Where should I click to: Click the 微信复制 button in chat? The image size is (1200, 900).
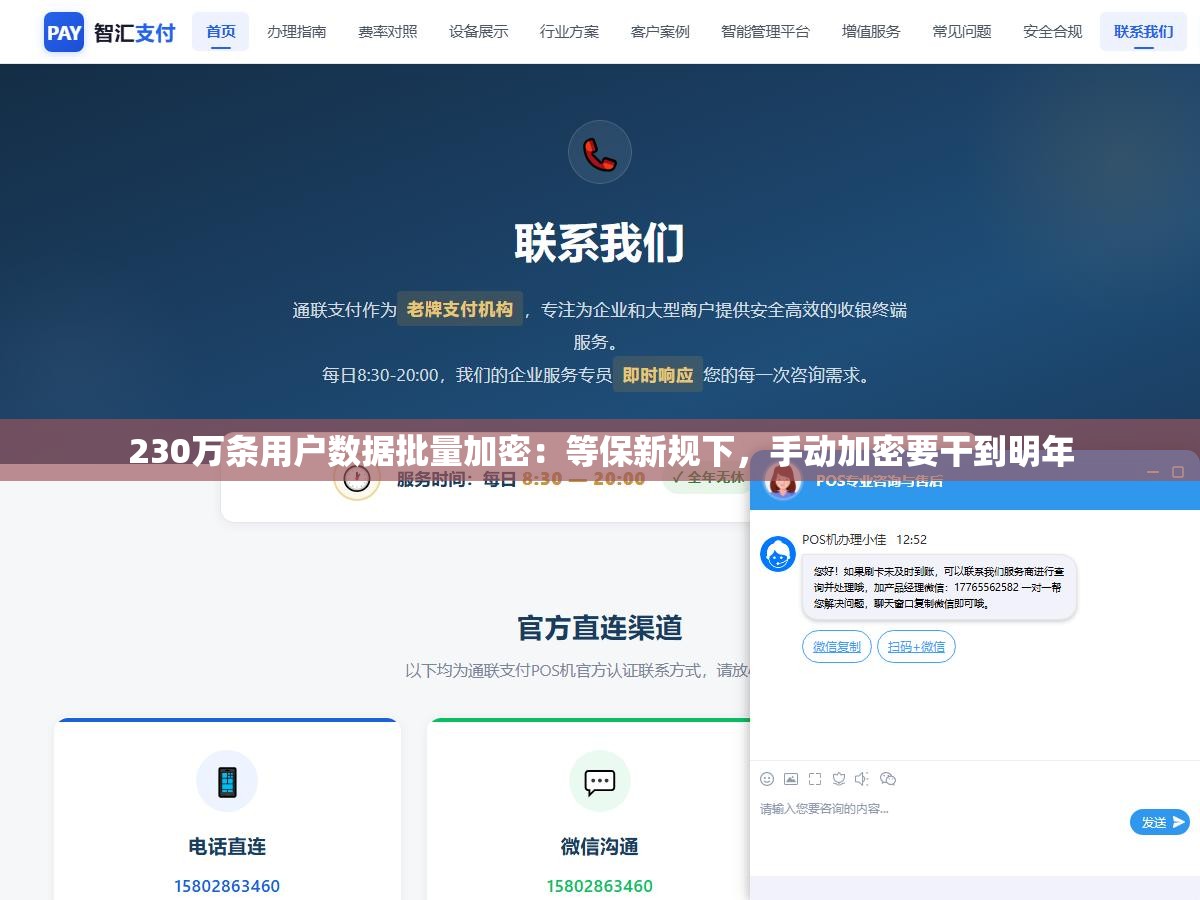point(837,647)
